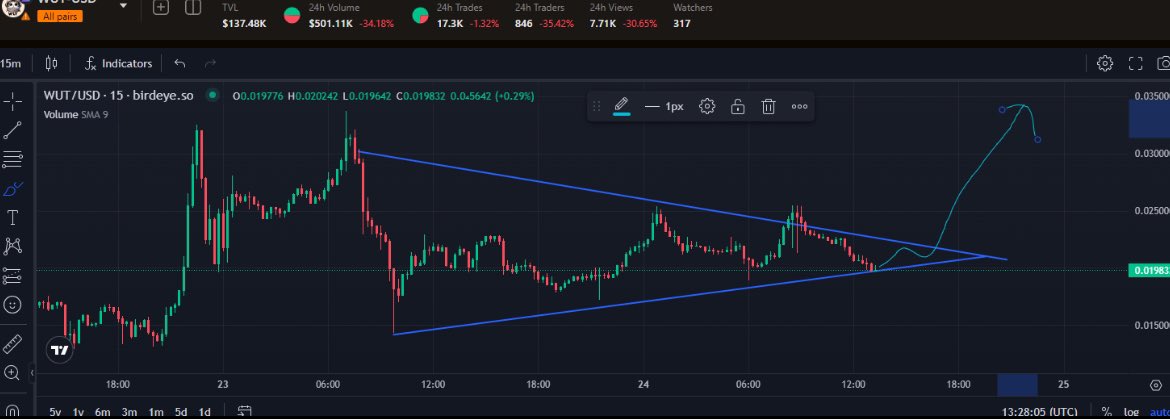Expand the token pair dropdown arrow
The image size is (1170, 419).
[124, 6]
